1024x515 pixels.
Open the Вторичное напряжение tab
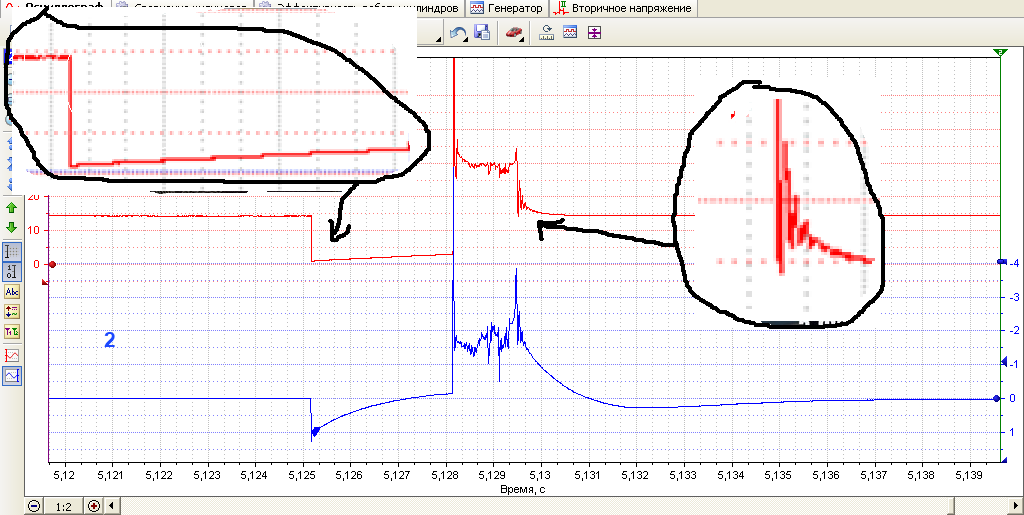coord(623,8)
